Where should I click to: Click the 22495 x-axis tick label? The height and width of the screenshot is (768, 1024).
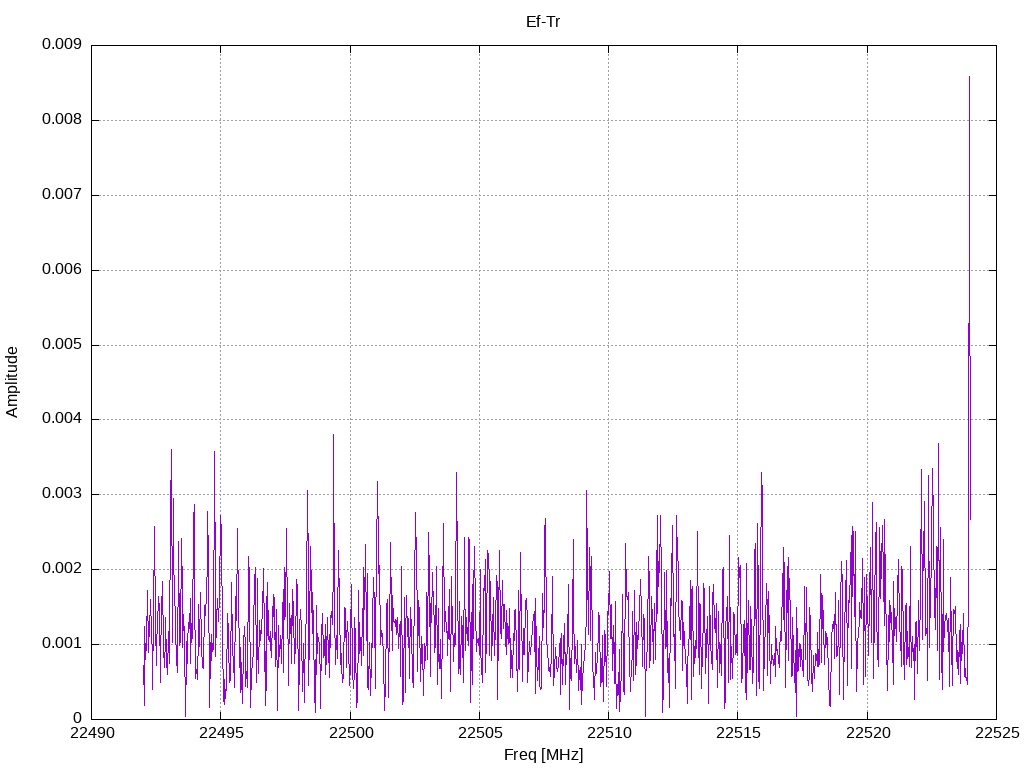point(221,734)
